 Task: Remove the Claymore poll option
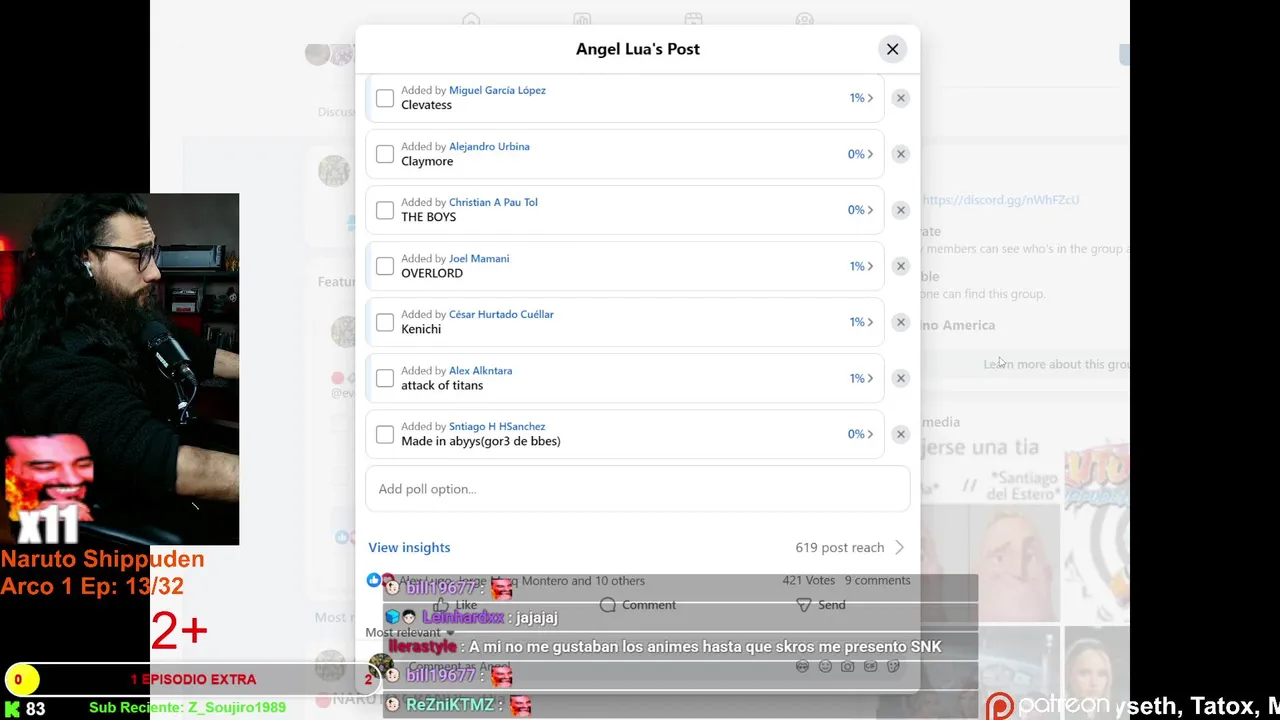(x=900, y=154)
